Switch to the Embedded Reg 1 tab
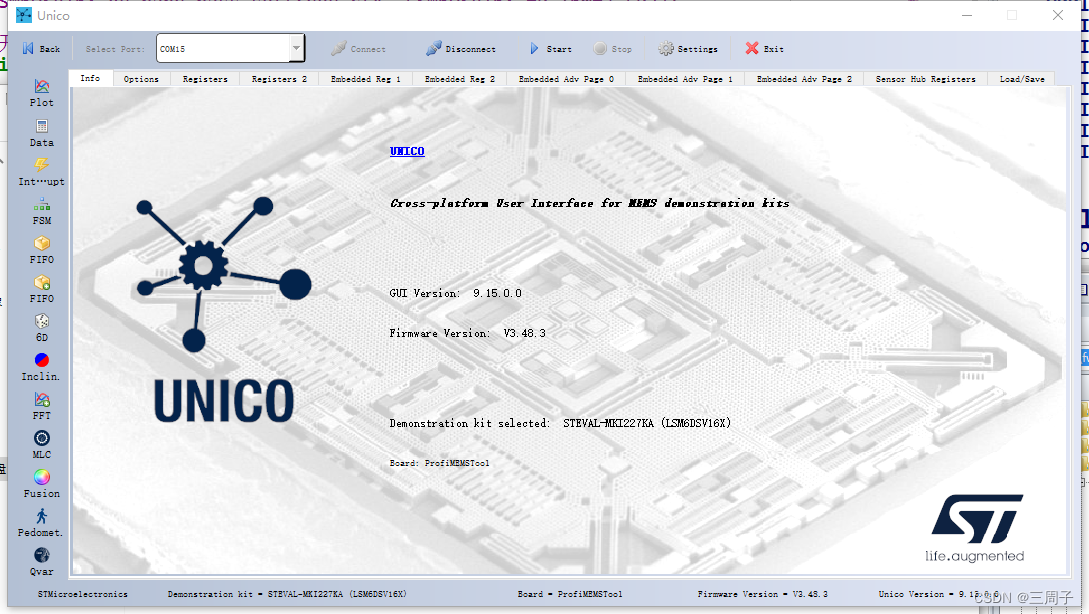1089x614 pixels. pos(365,79)
